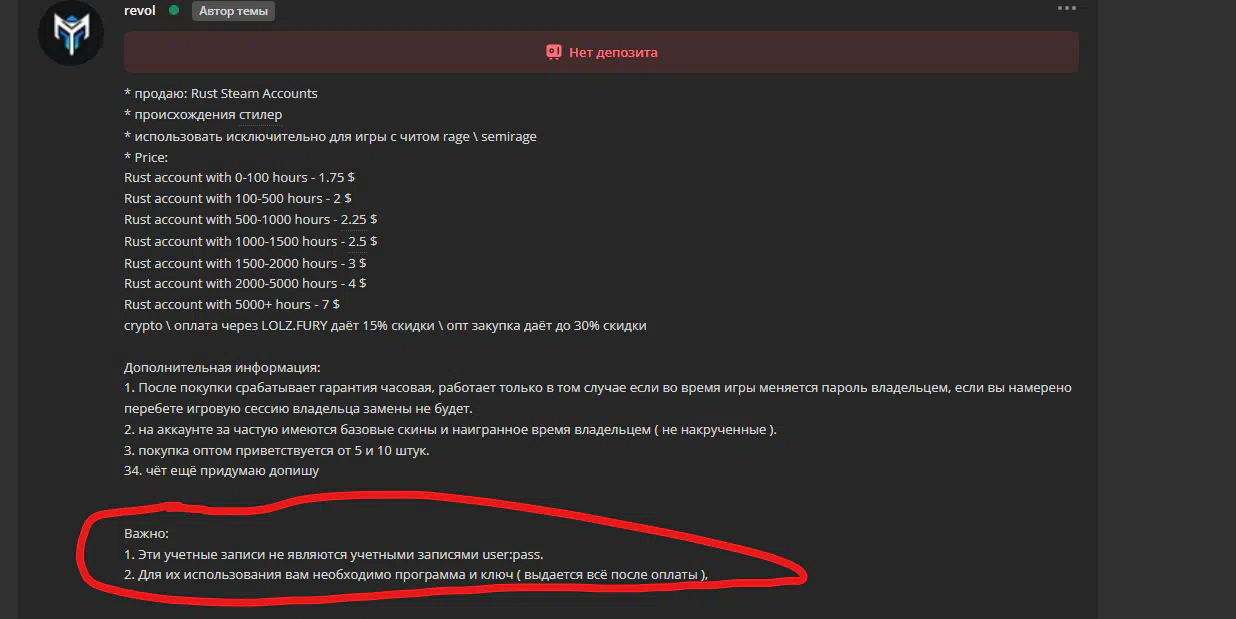Click the line 34. чёт ещё придумаю допишу
The width and height of the screenshot is (1236, 619).
(222, 470)
